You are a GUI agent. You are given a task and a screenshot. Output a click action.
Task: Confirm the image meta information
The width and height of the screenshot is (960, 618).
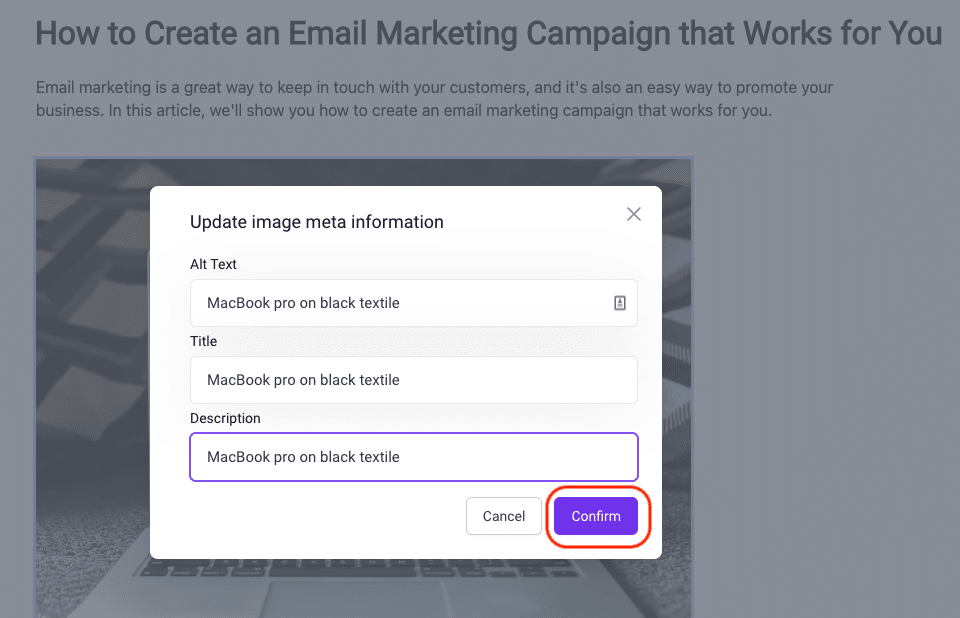tap(596, 516)
